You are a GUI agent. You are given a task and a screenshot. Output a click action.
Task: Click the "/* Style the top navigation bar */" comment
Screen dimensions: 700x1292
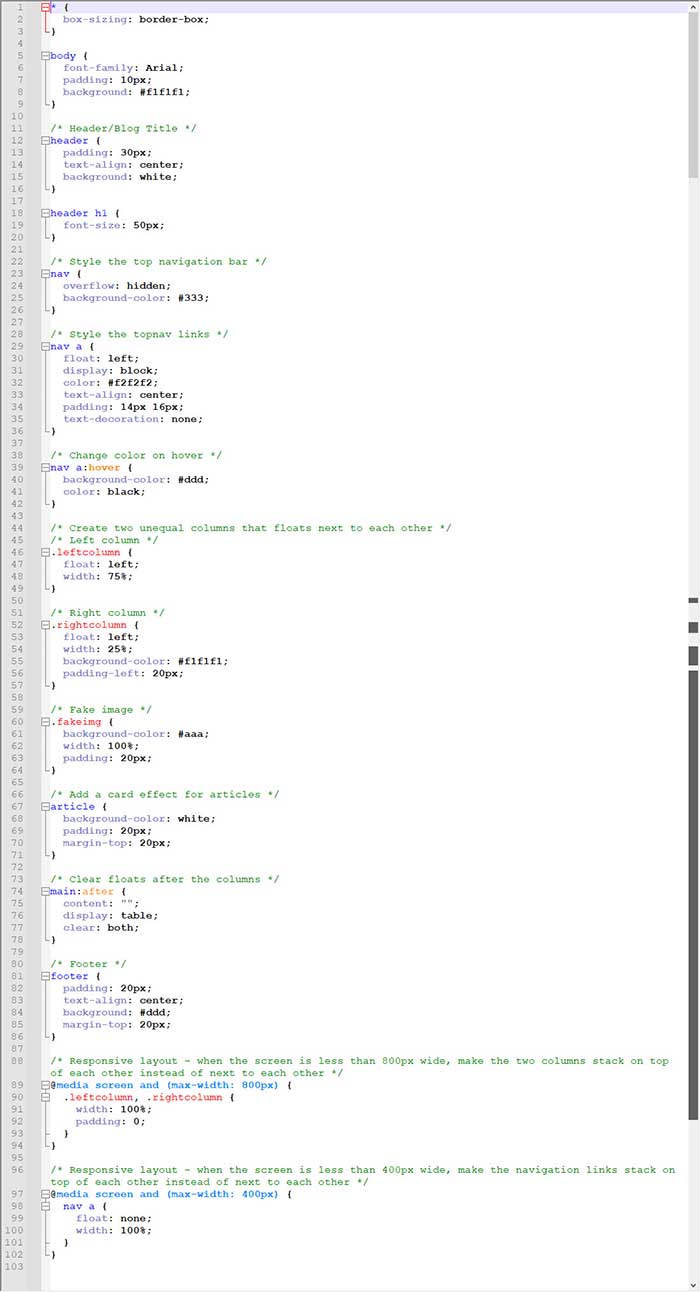click(x=160, y=262)
